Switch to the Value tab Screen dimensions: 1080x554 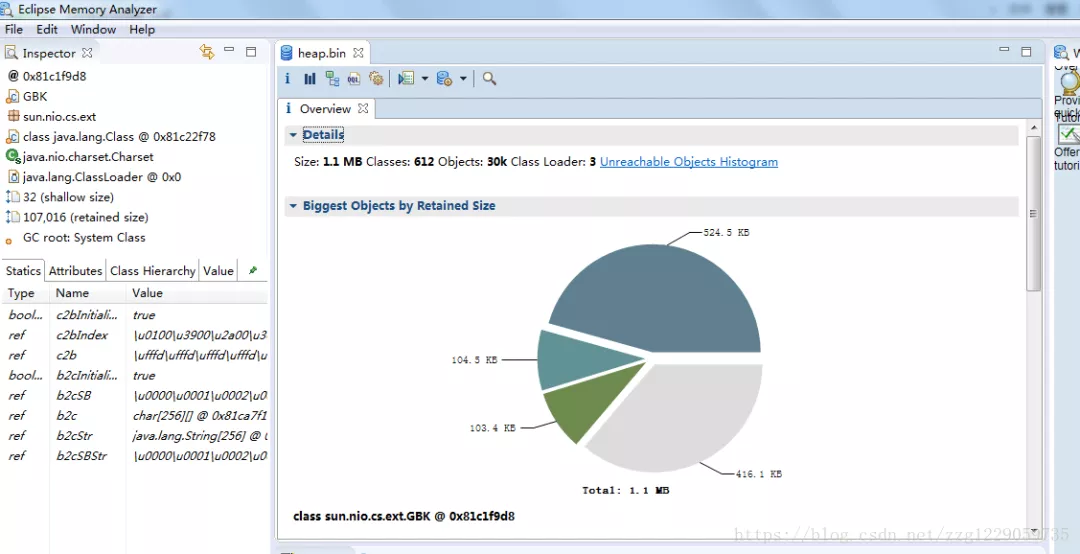click(x=218, y=271)
